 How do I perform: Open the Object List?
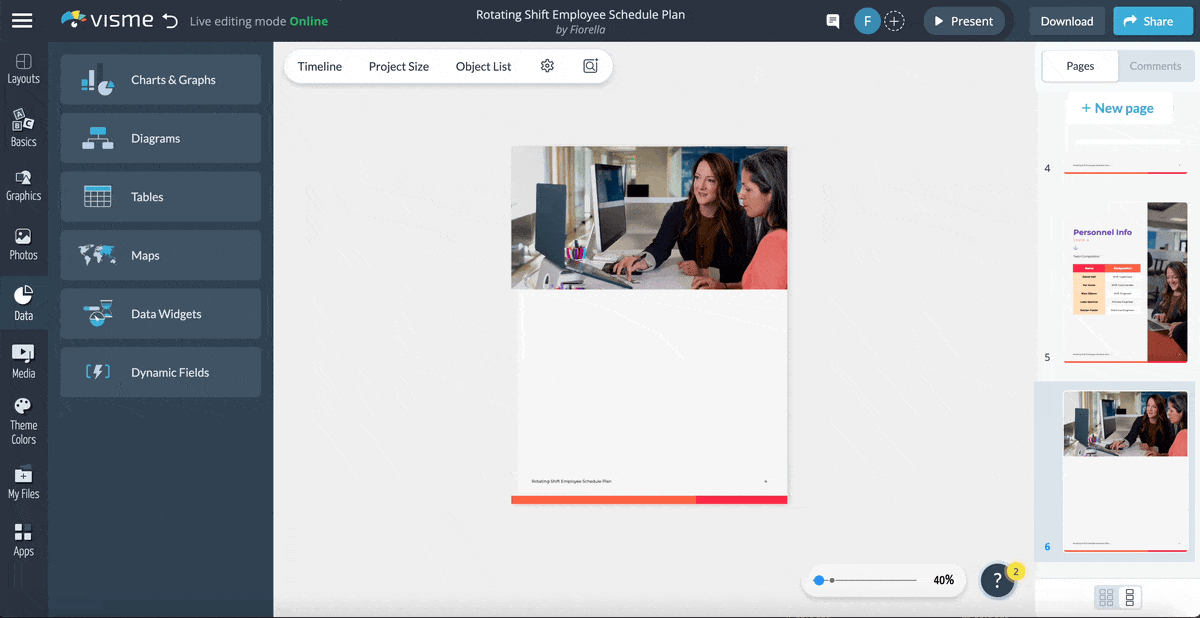tap(483, 66)
